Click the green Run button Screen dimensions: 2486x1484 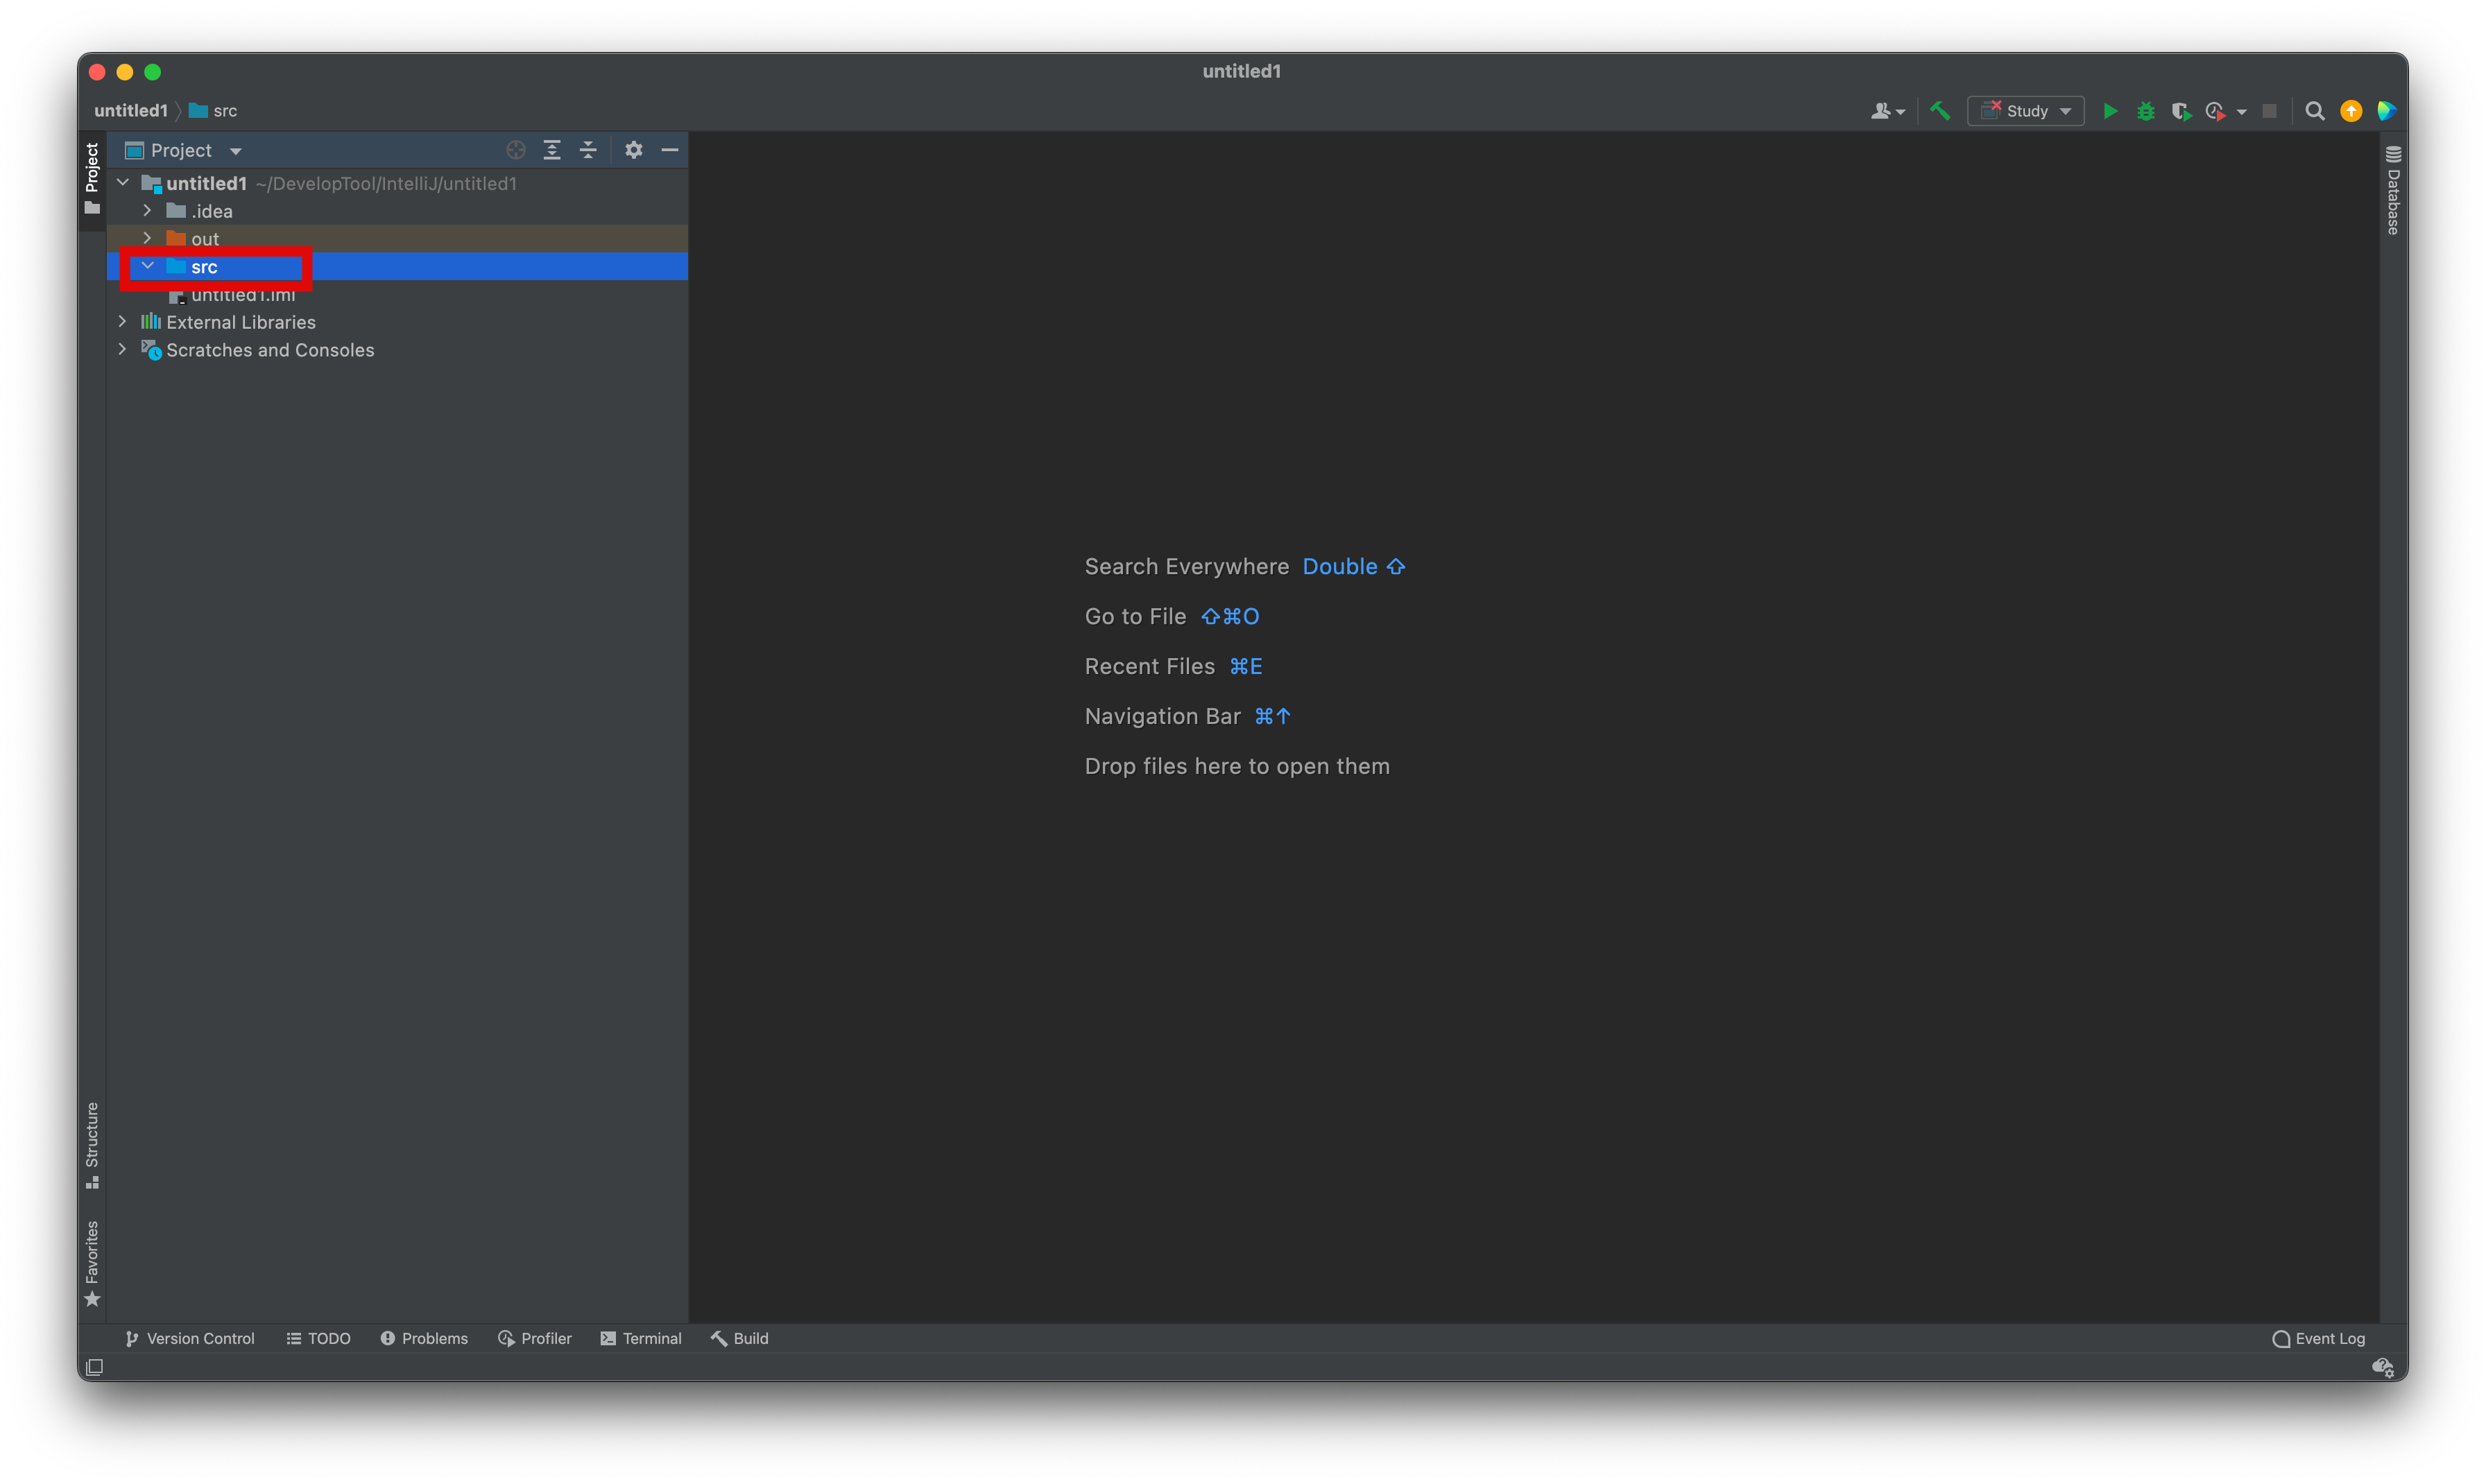pyautogui.click(x=2110, y=111)
